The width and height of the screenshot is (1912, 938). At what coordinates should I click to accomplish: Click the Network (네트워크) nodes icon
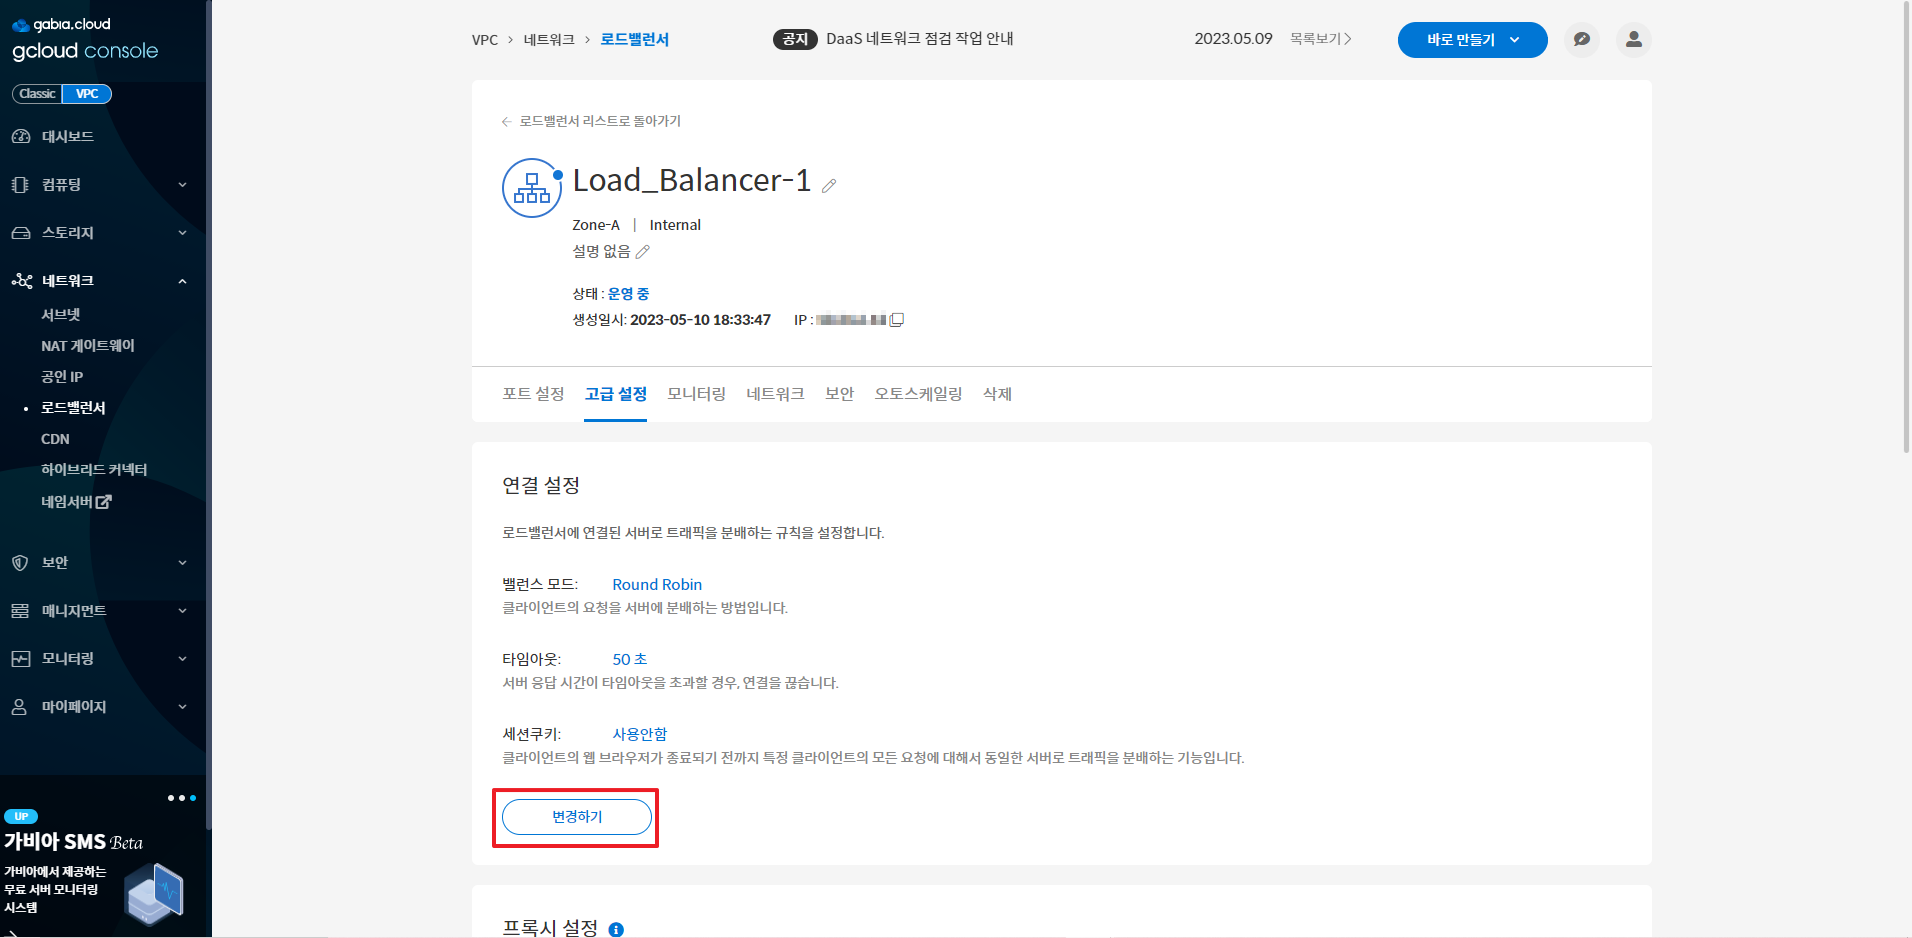21,281
